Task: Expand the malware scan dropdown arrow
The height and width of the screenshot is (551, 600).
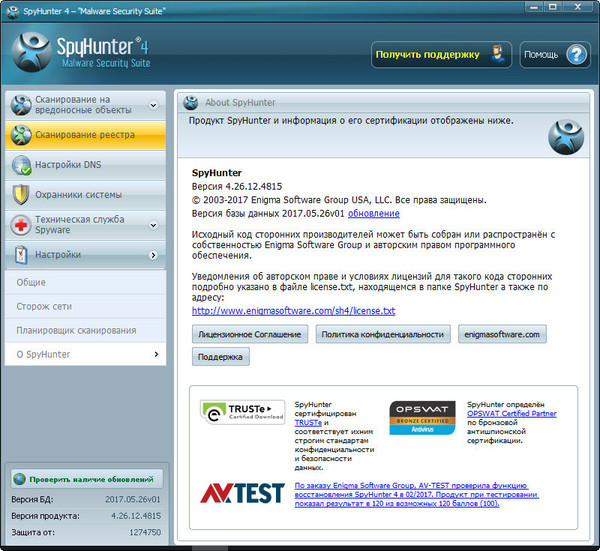Action: coord(153,105)
